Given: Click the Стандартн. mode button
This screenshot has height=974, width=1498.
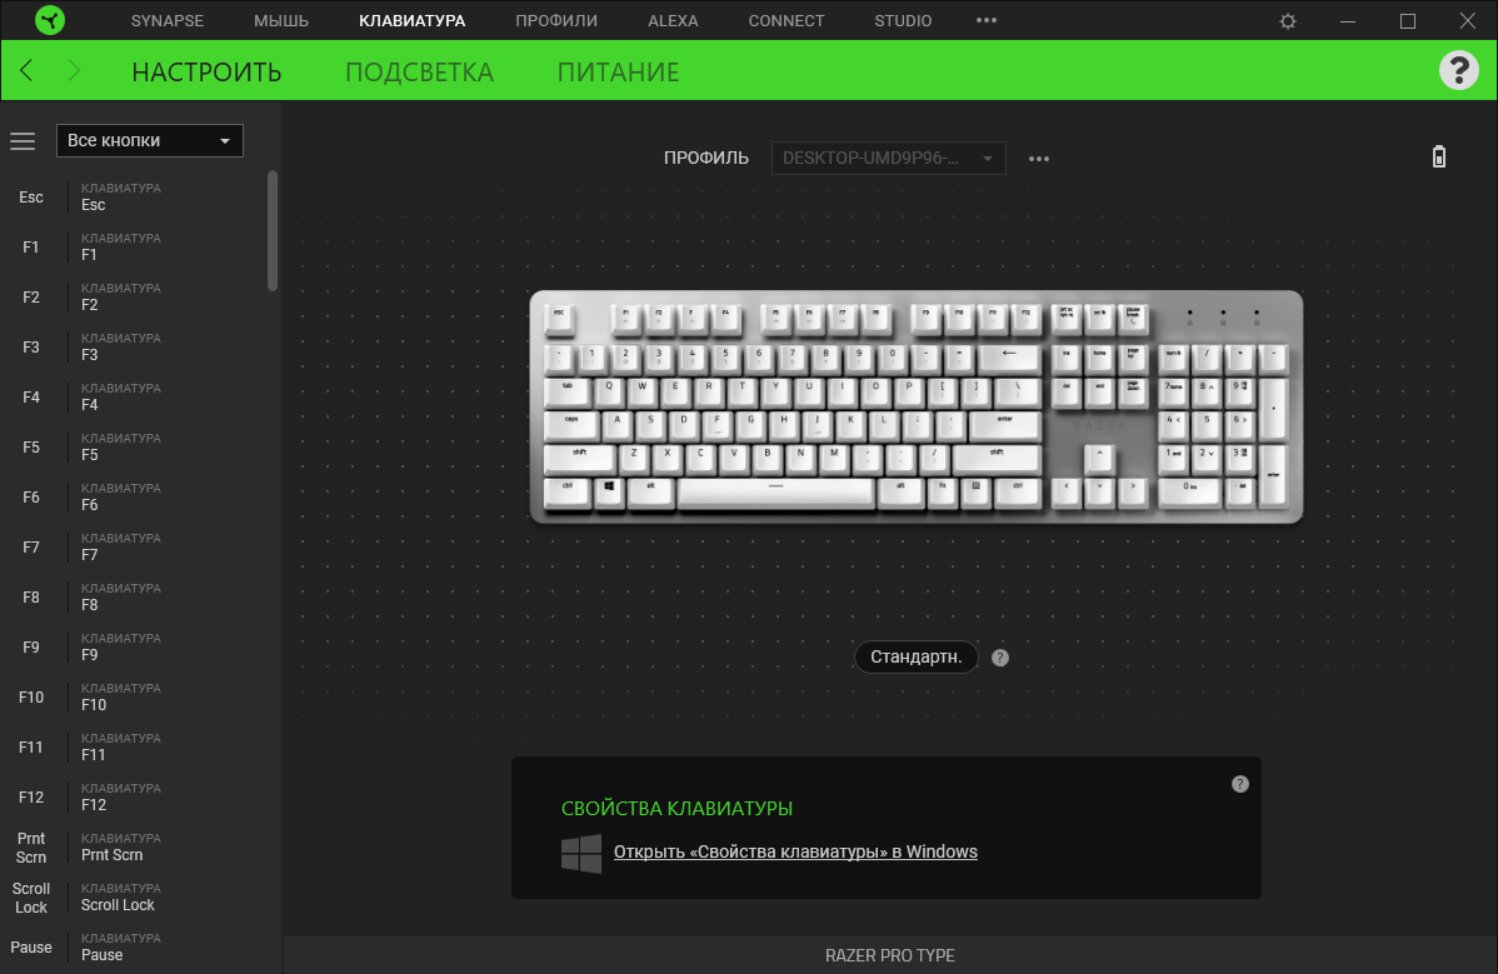Looking at the screenshot, I should click(x=915, y=657).
